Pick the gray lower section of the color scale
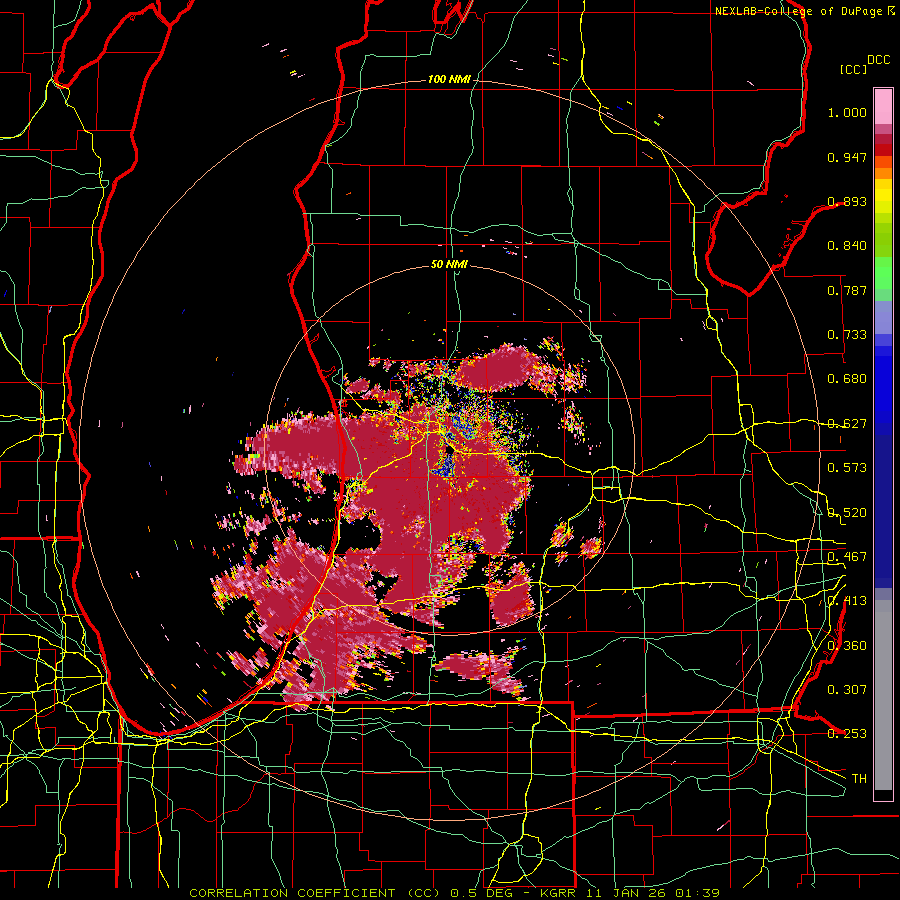Screen dimensions: 900x900 (x=883, y=695)
